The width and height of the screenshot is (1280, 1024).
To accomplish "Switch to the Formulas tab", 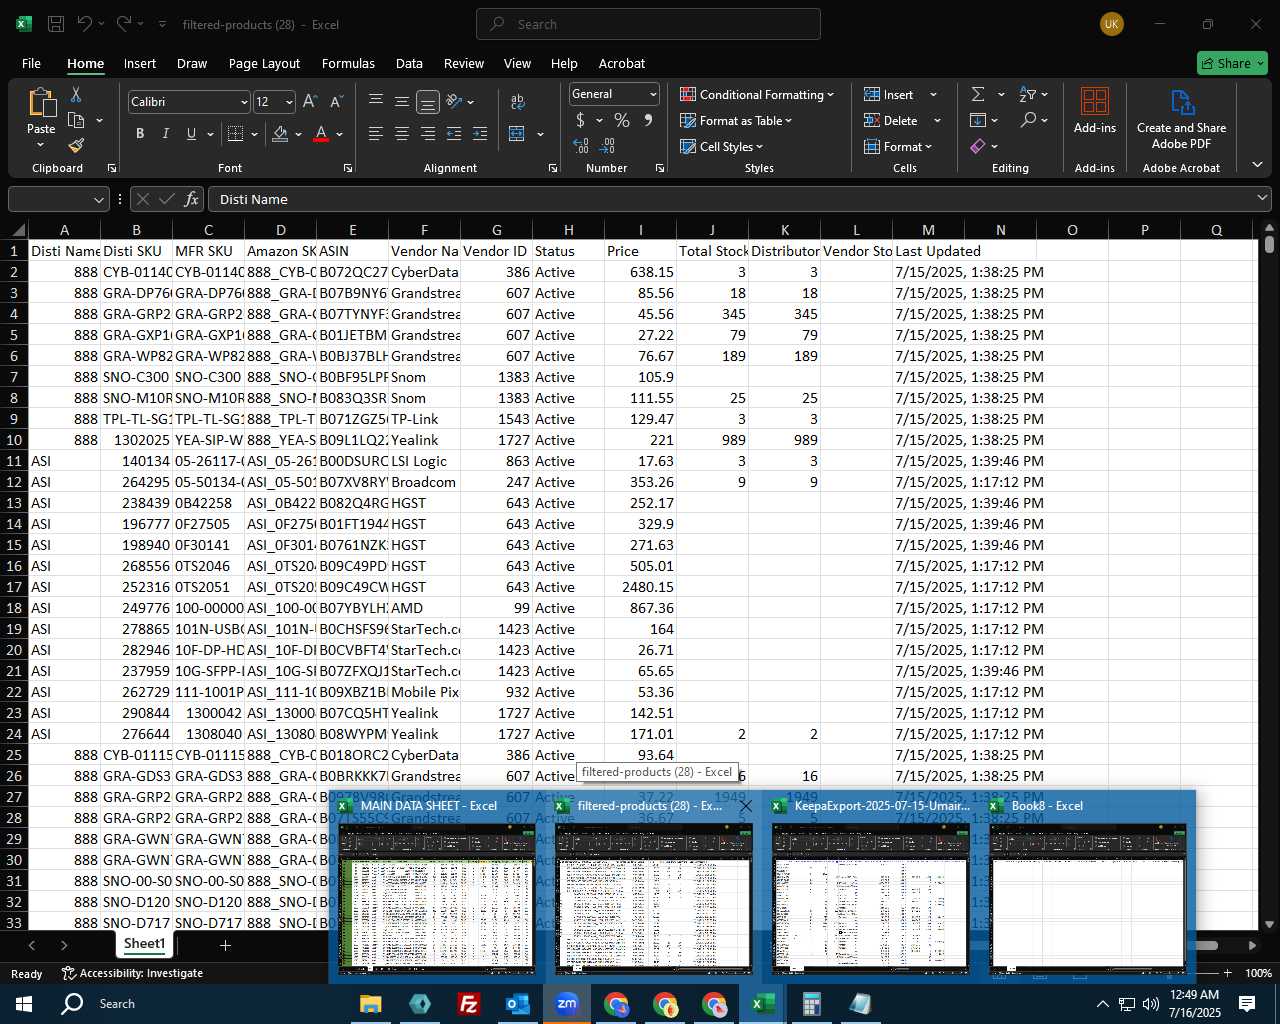I will tap(348, 63).
